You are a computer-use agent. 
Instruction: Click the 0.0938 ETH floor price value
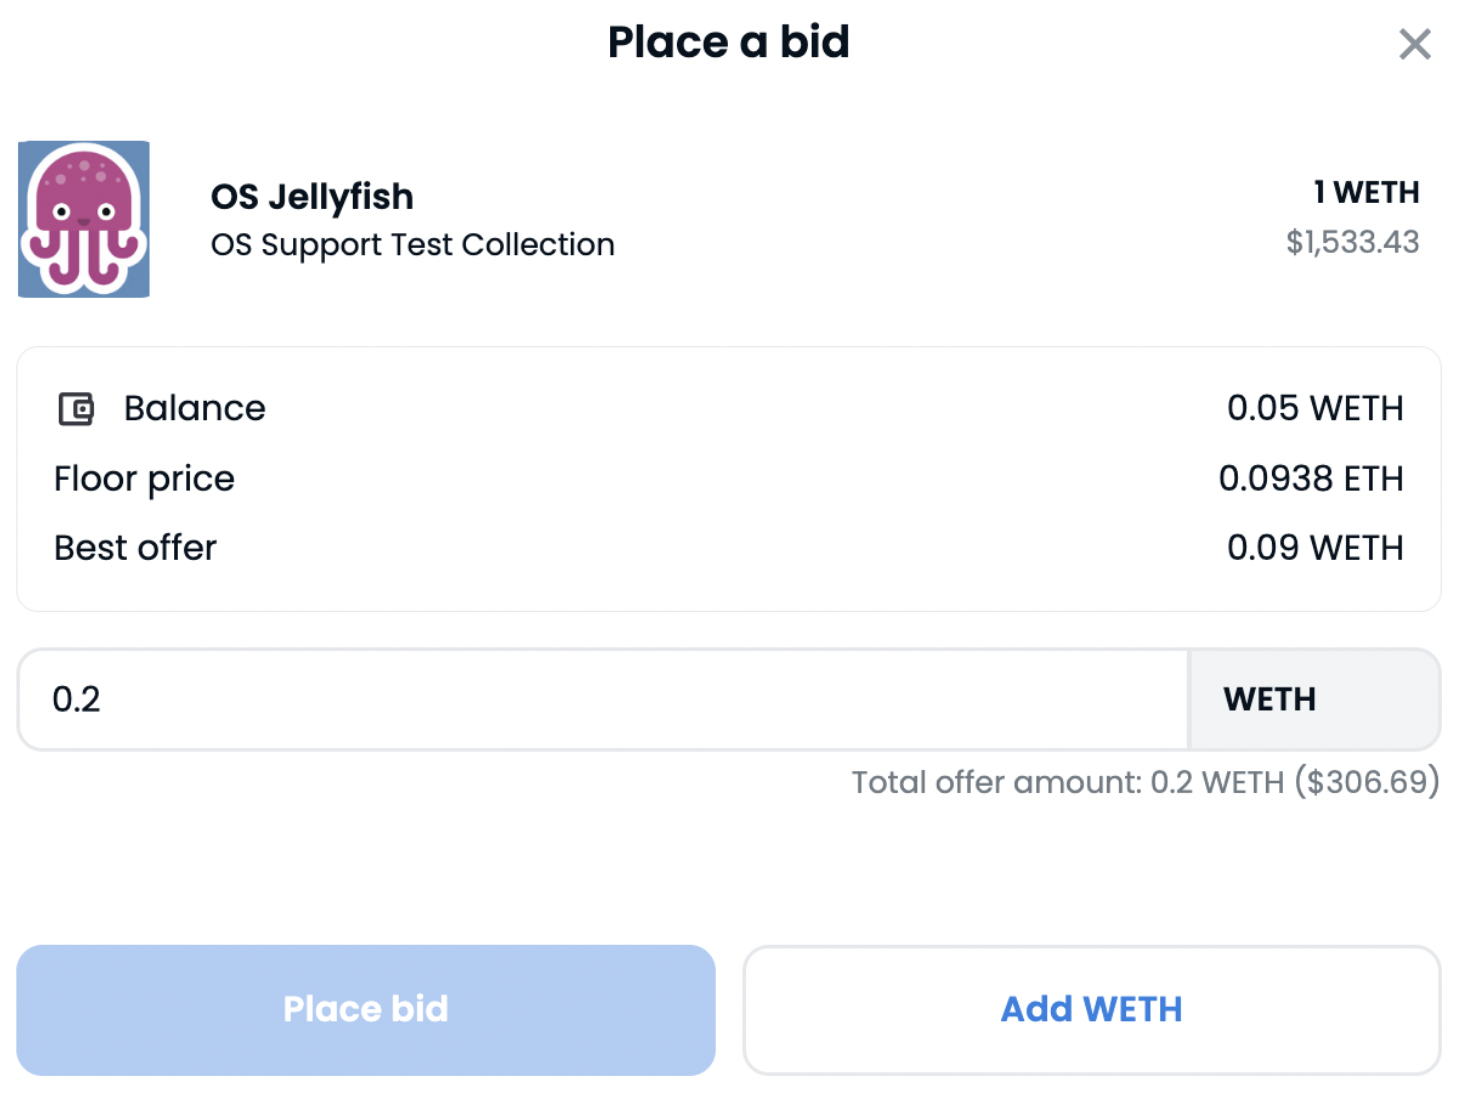pos(1311,478)
